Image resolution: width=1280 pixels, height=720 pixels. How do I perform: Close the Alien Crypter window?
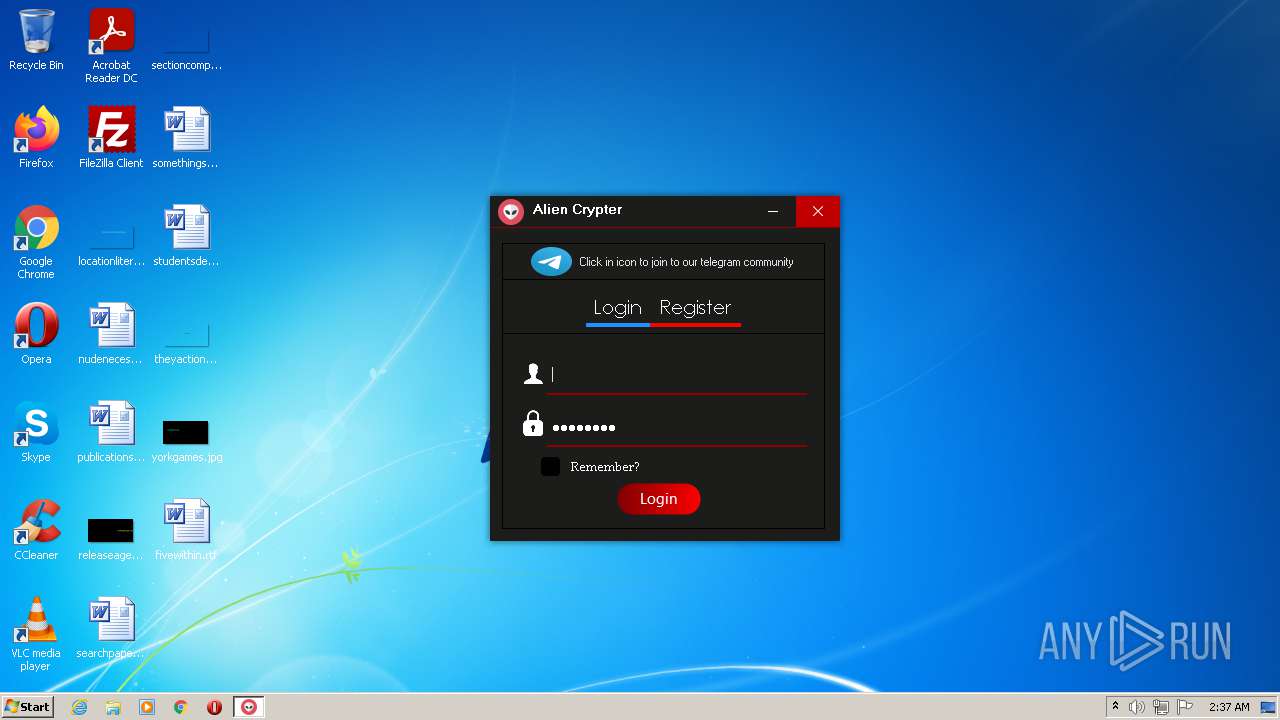click(x=818, y=211)
